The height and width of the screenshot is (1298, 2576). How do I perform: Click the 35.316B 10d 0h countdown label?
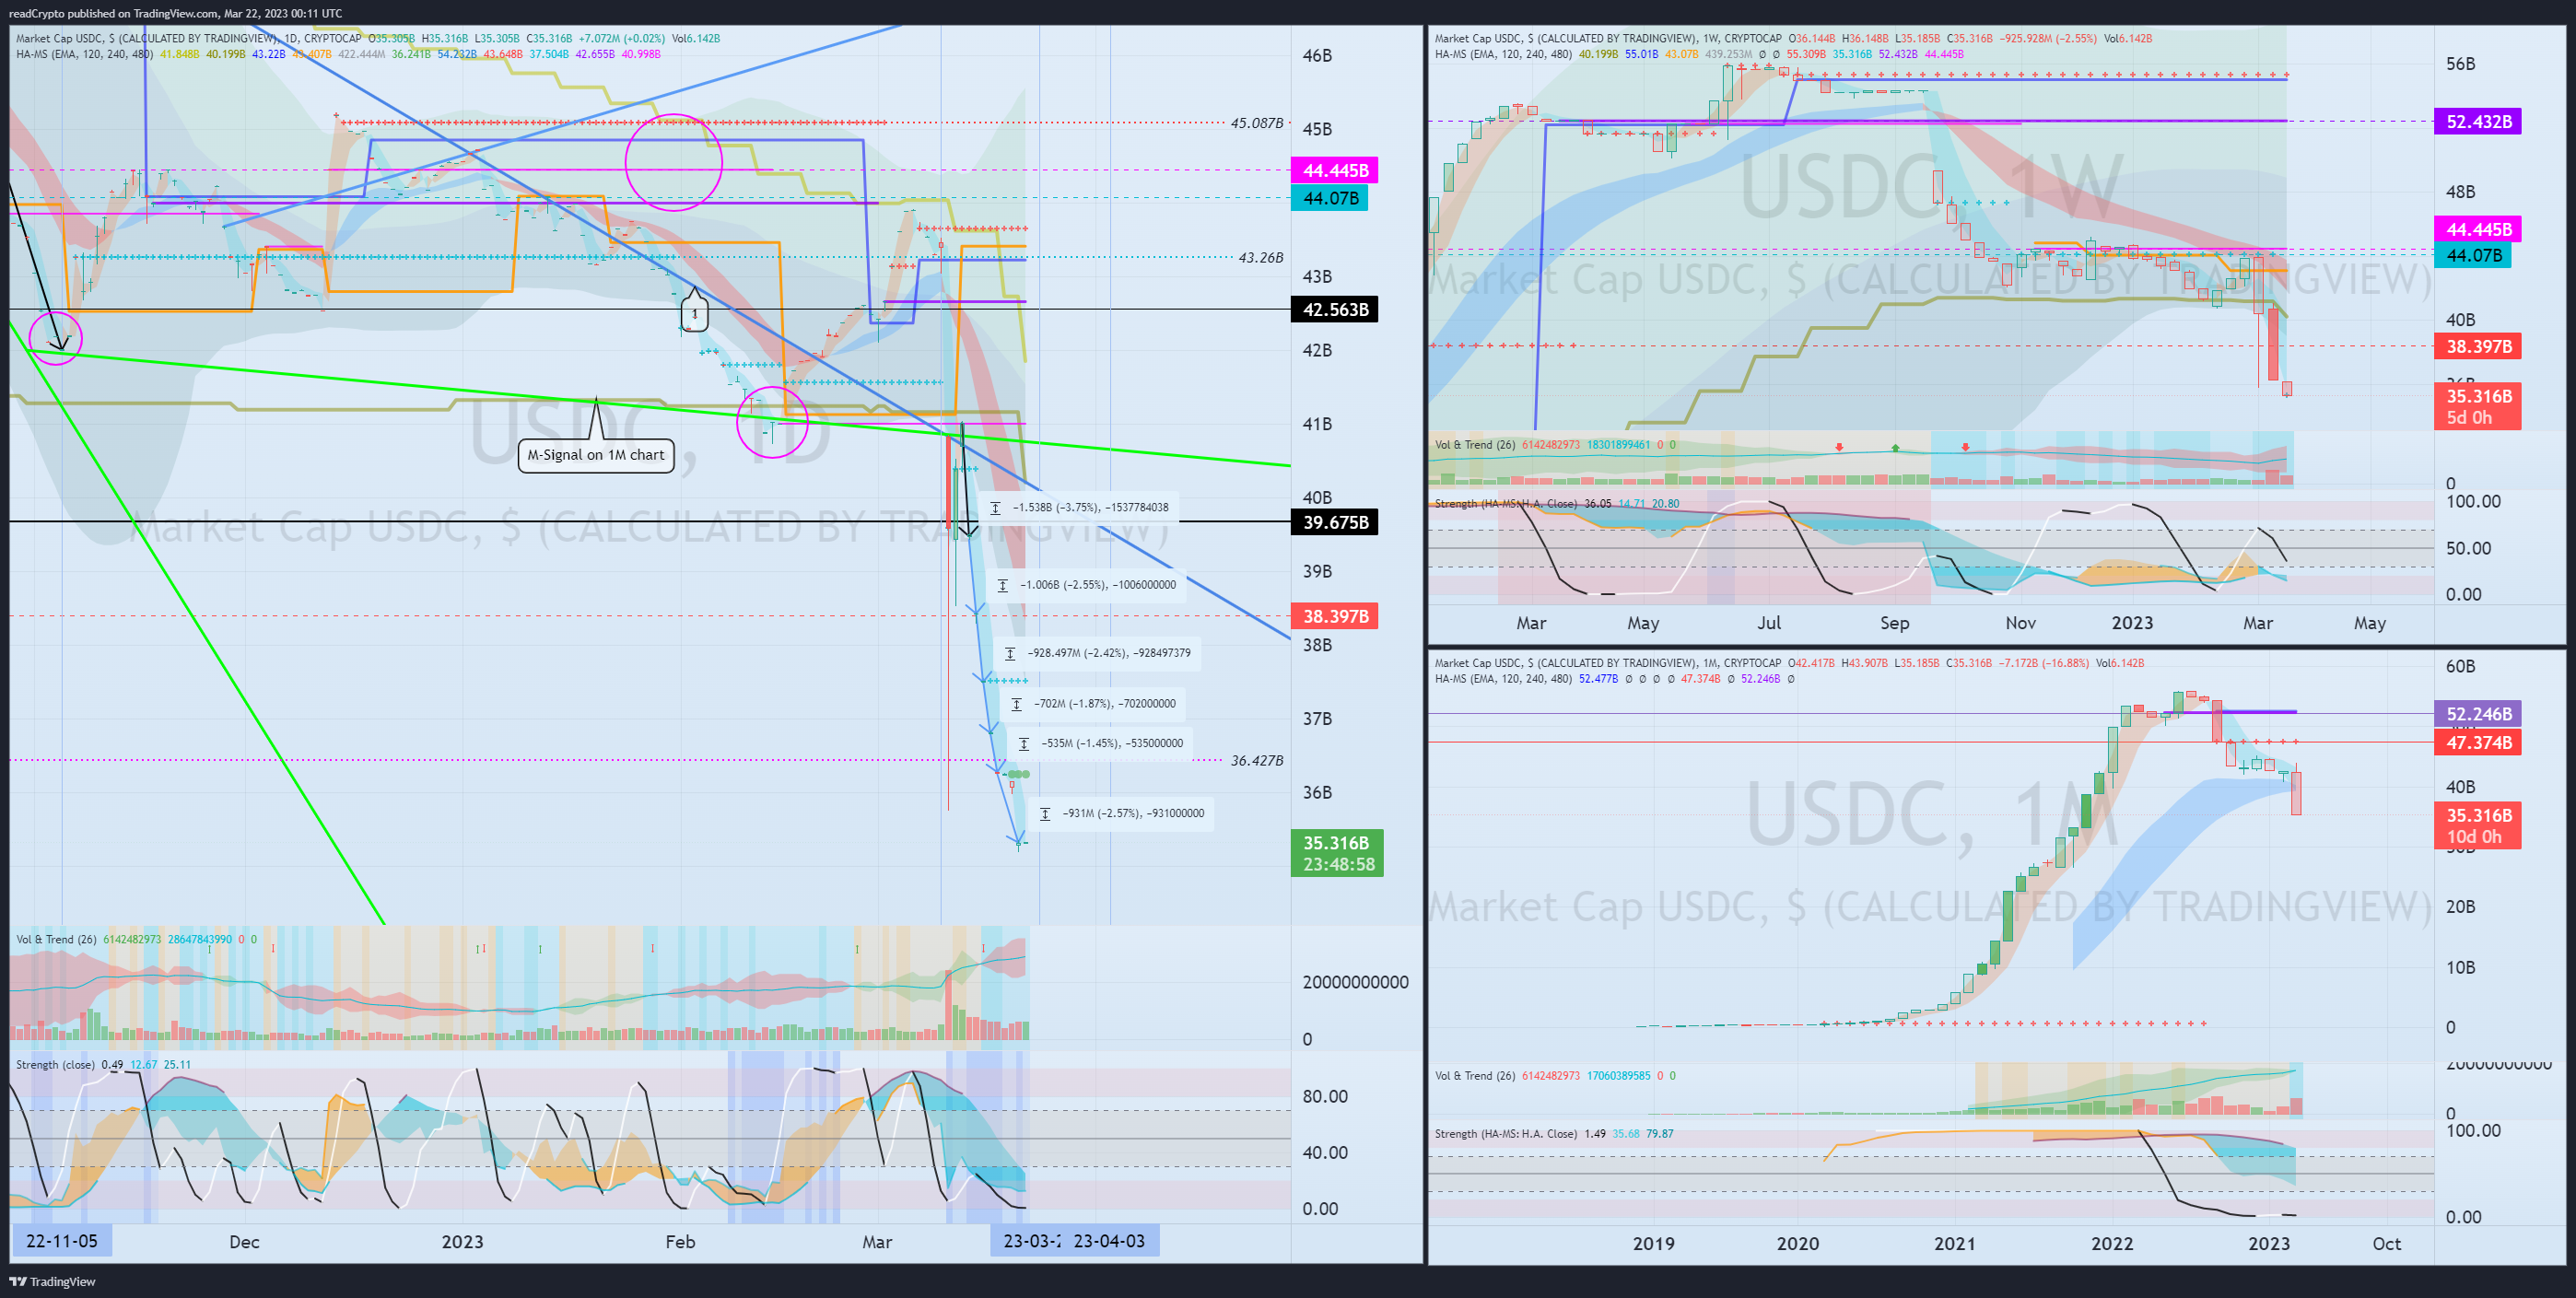click(2478, 826)
